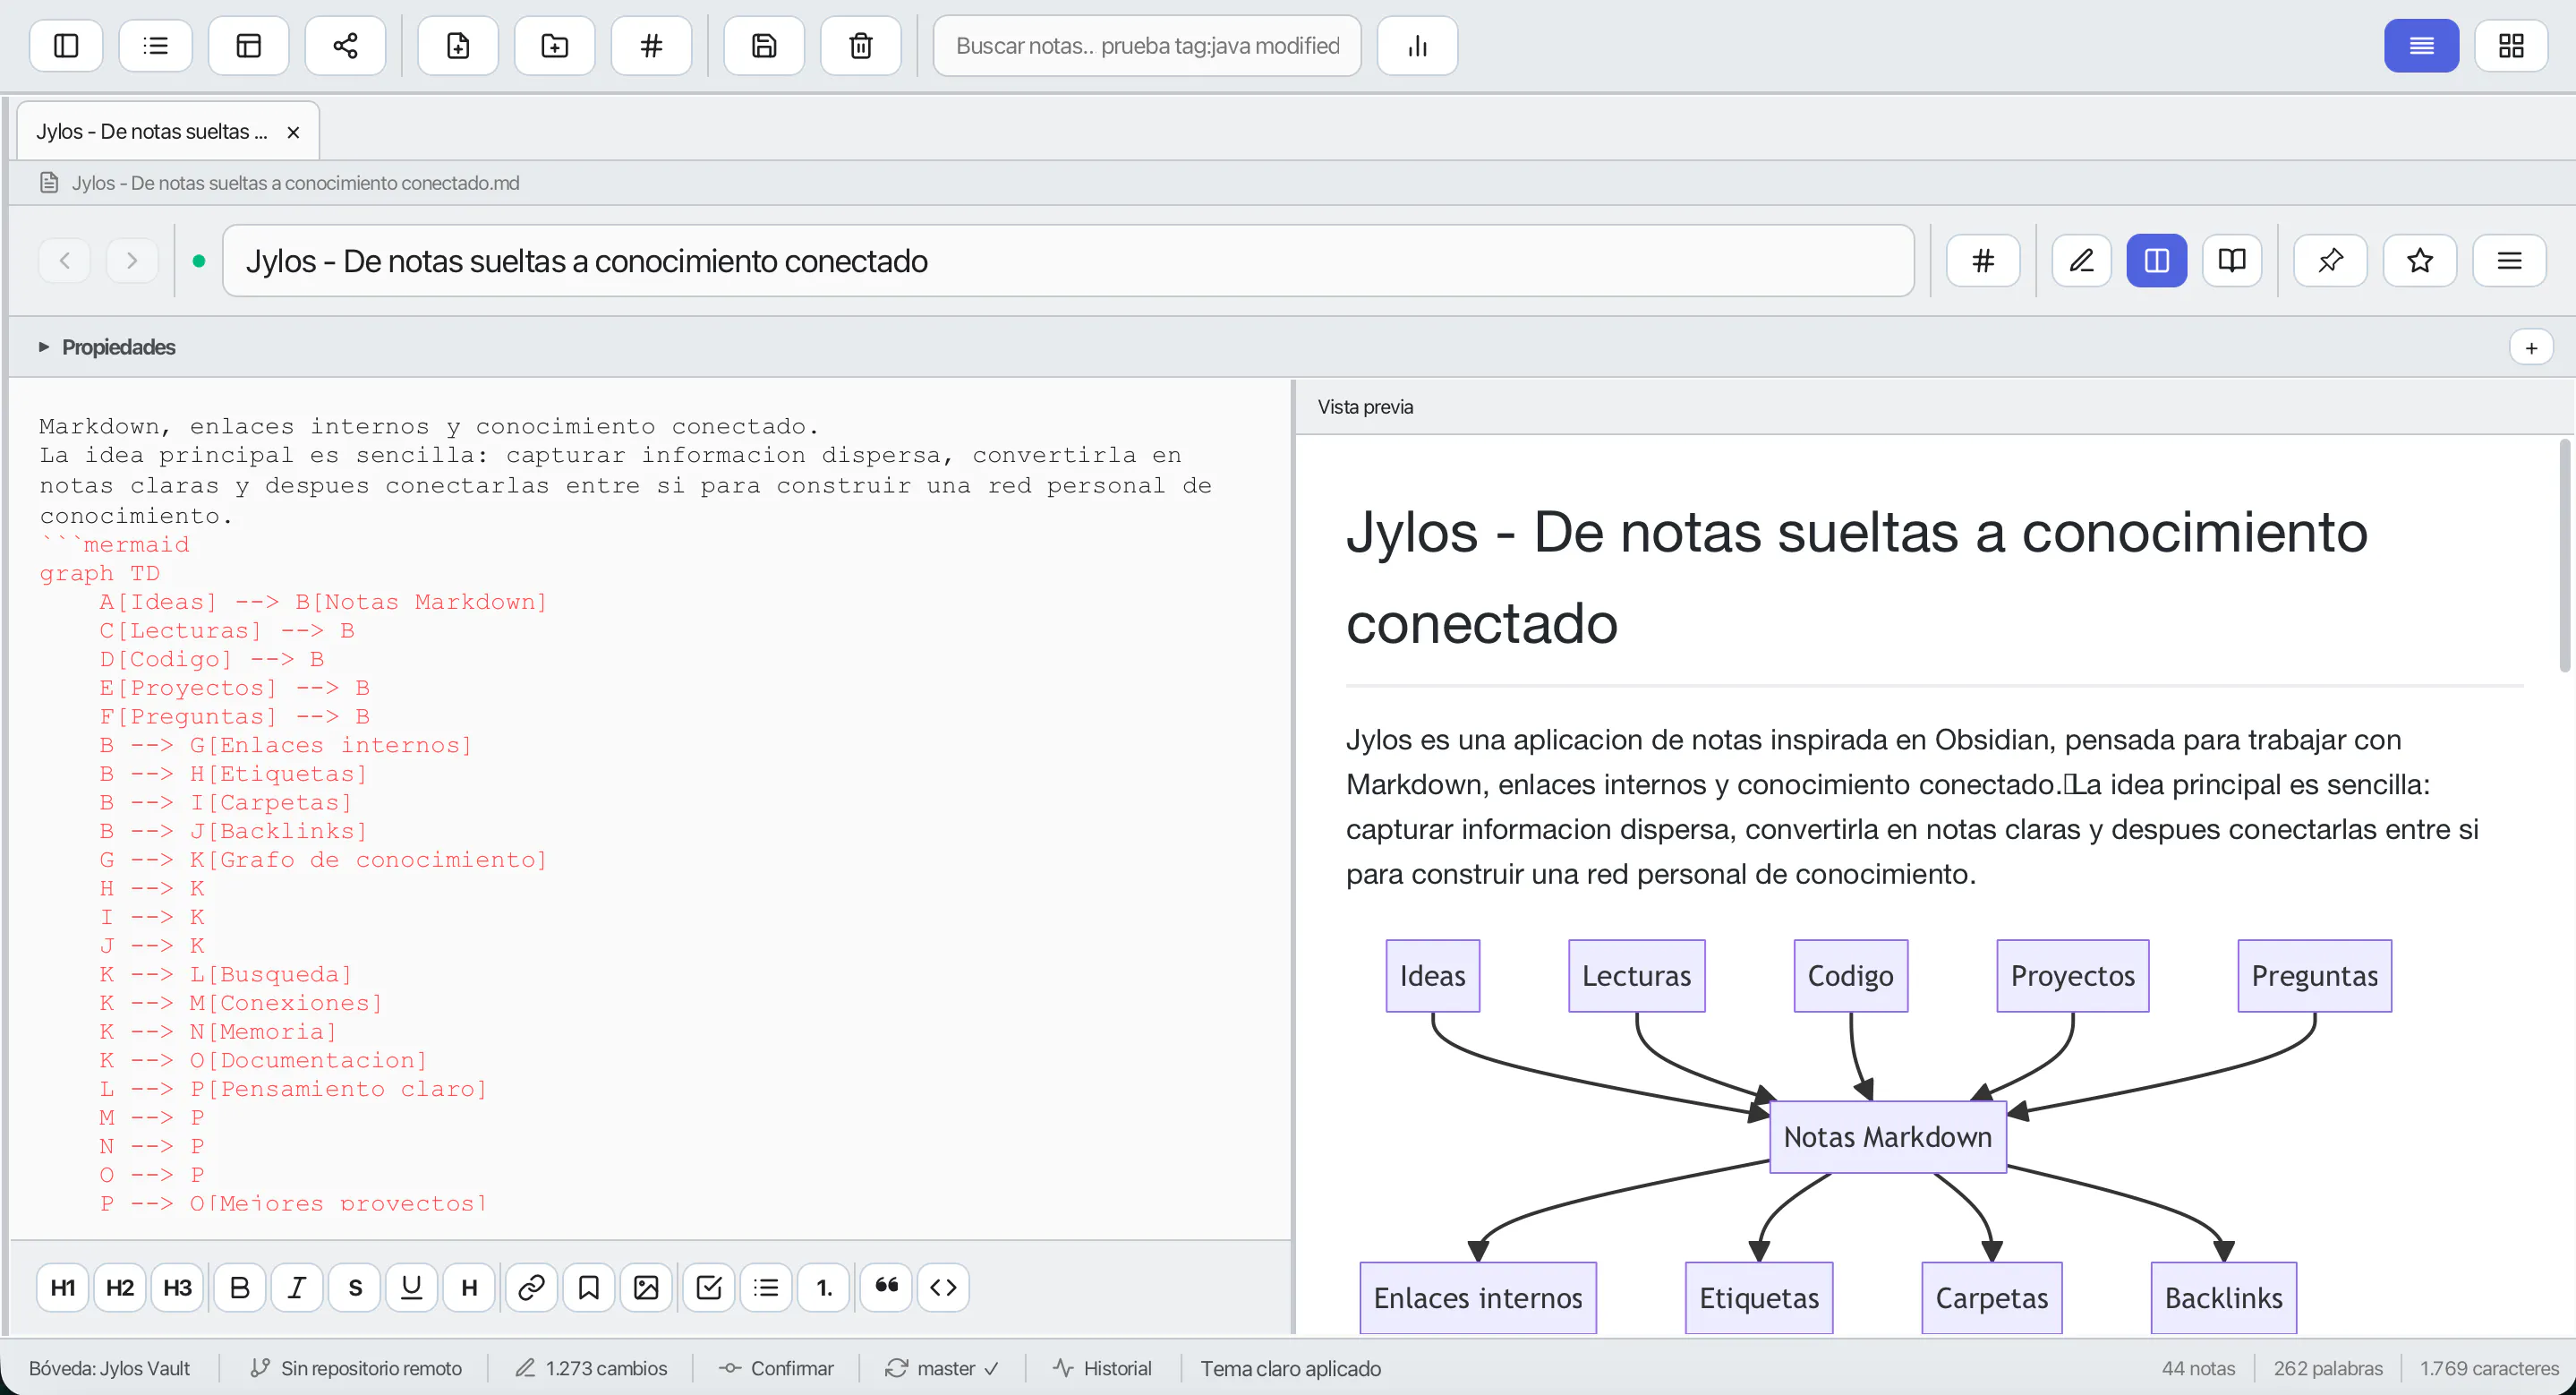Mark the note as favorite star
This screenshot has height=1395, width=2576.
coord(2420,261)
